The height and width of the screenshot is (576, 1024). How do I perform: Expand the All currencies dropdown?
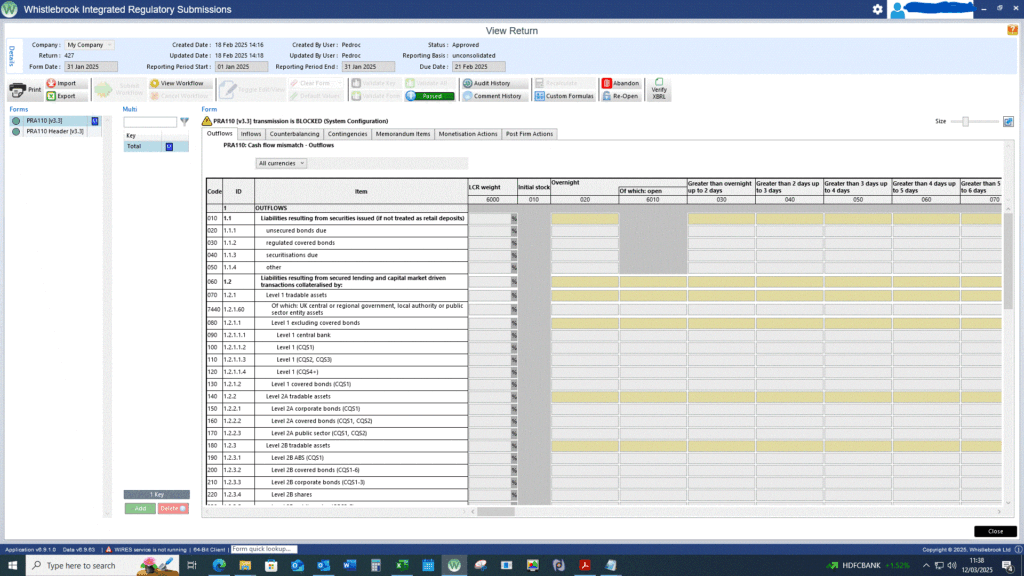282,163
